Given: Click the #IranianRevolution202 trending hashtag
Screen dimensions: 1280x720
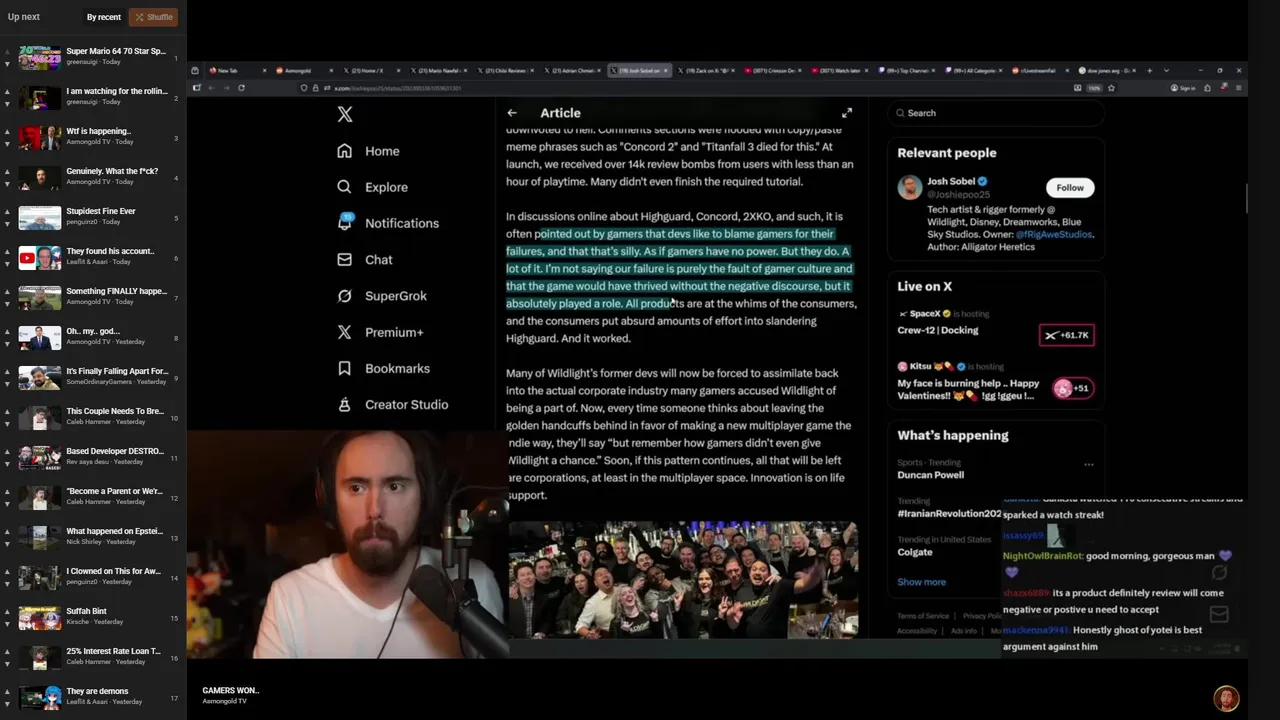Looking at the screenshot, I should click(949, 514).
